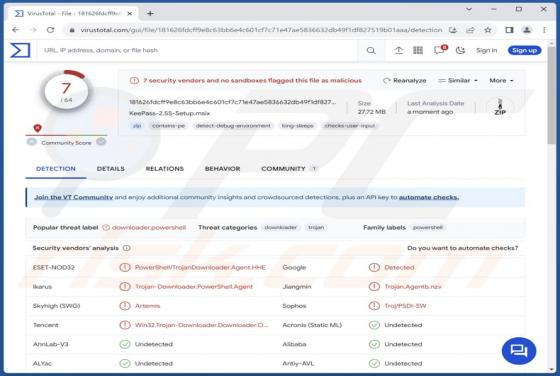Click the contains-pe tag
The width and height of the screenshot is (560, 376).
168,126
